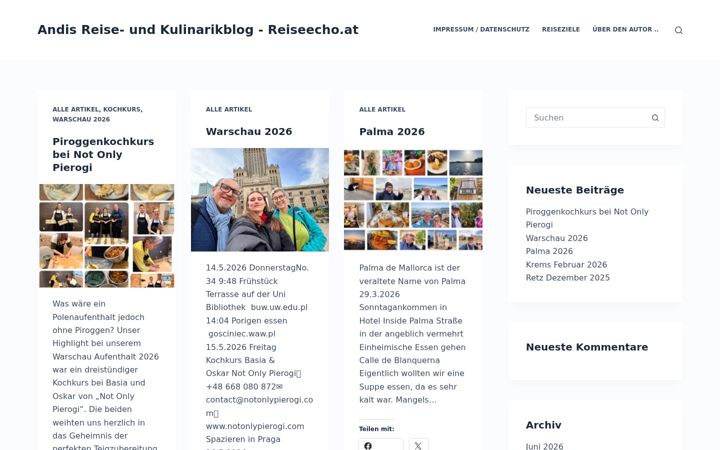Open Über den Autor menu item

click(625, 29)
